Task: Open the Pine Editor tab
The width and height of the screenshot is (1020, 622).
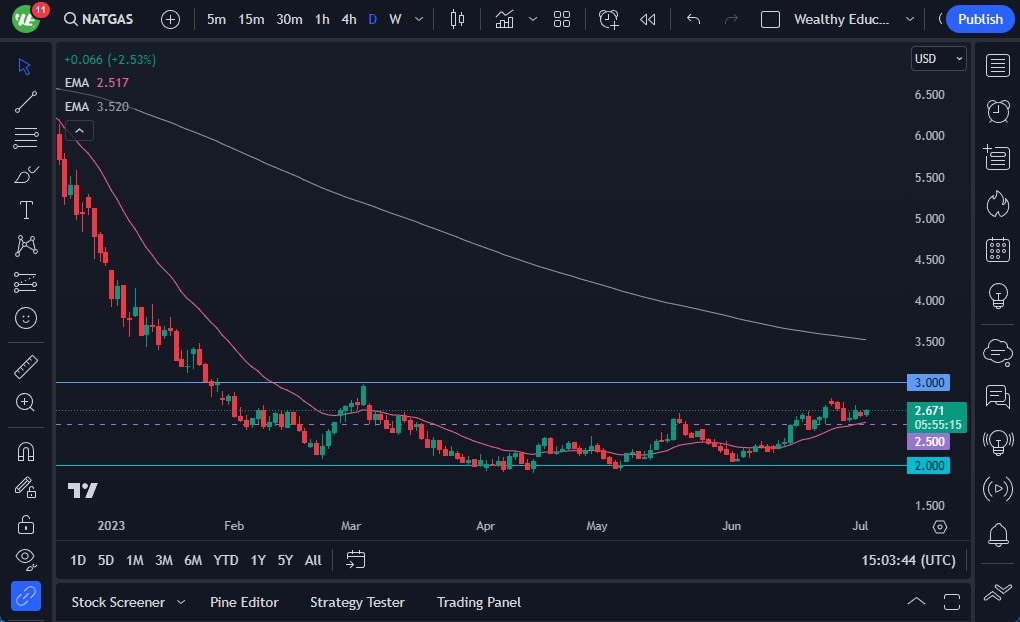Action: click(244, 602)
